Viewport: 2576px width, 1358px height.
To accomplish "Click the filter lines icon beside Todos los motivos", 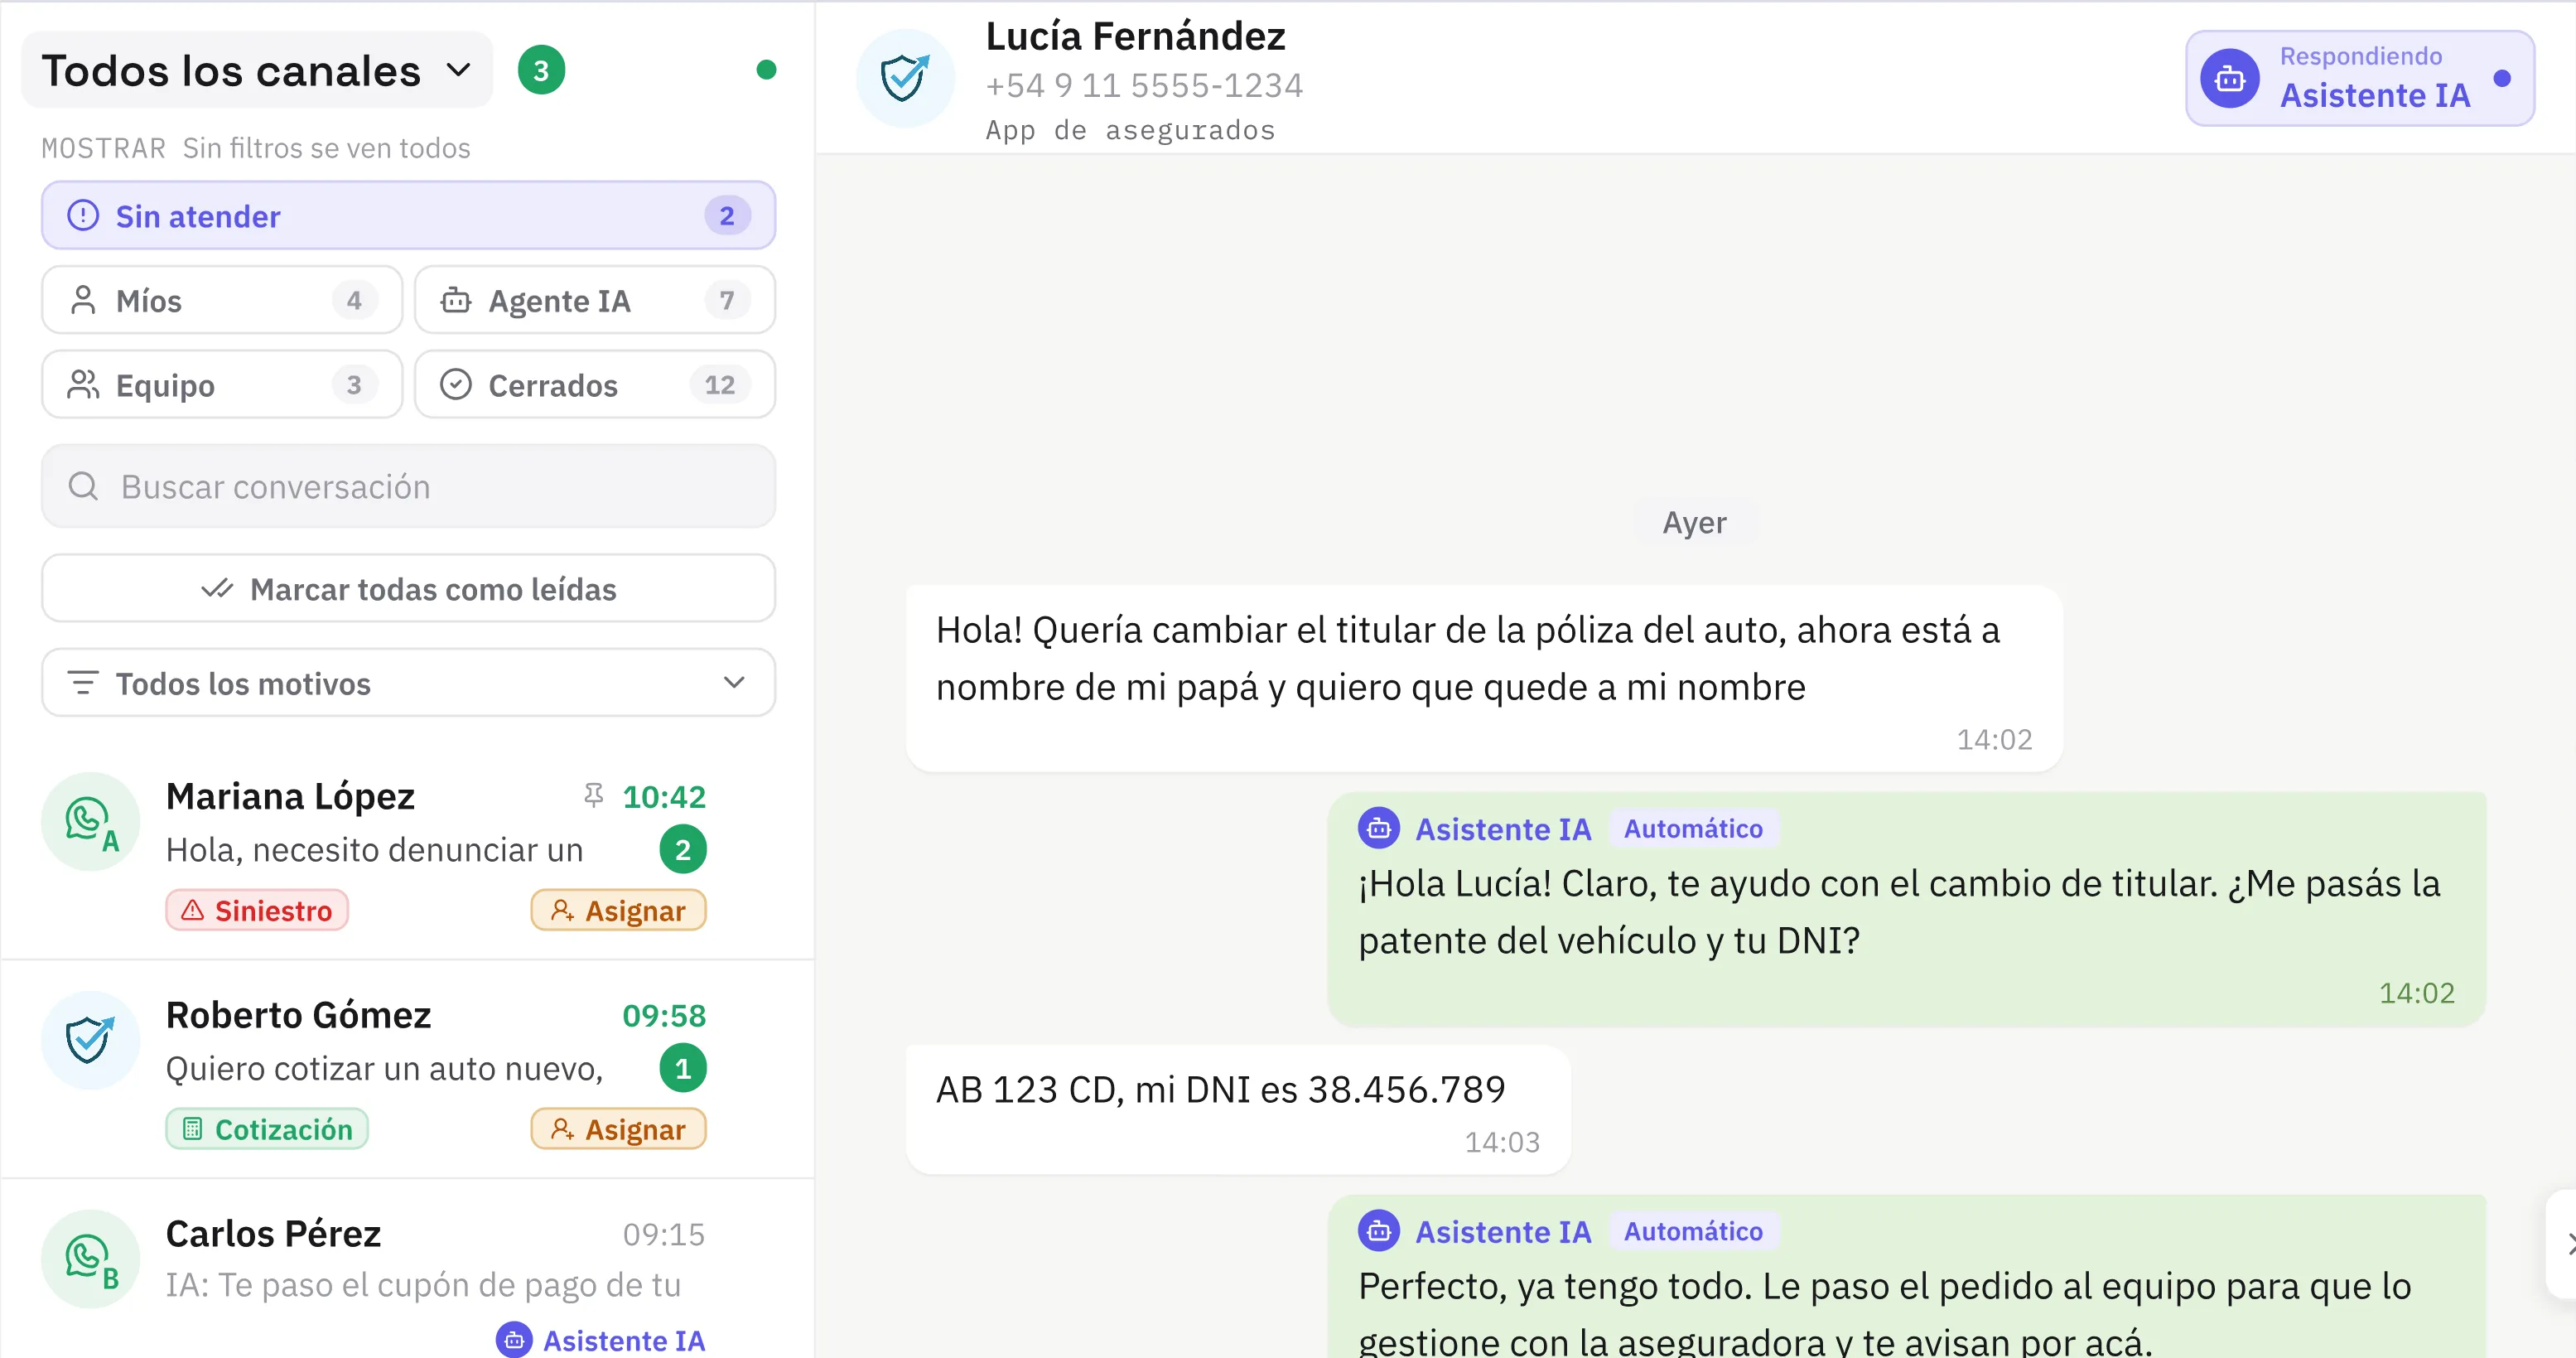I will (x=82, y=683).
